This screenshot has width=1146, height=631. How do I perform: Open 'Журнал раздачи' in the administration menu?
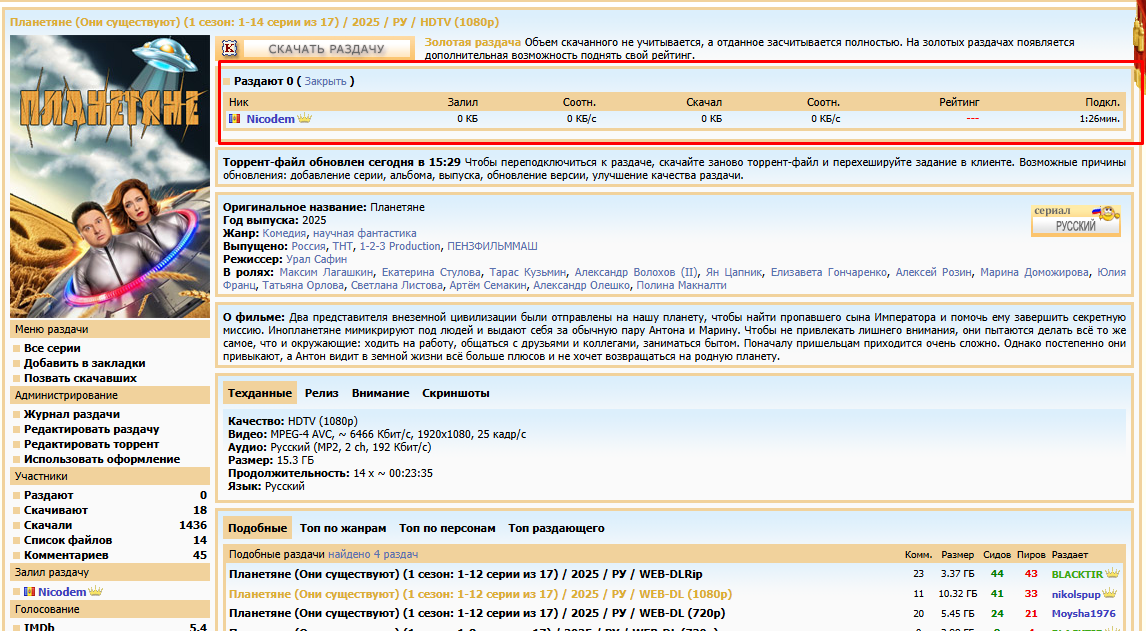72,414
